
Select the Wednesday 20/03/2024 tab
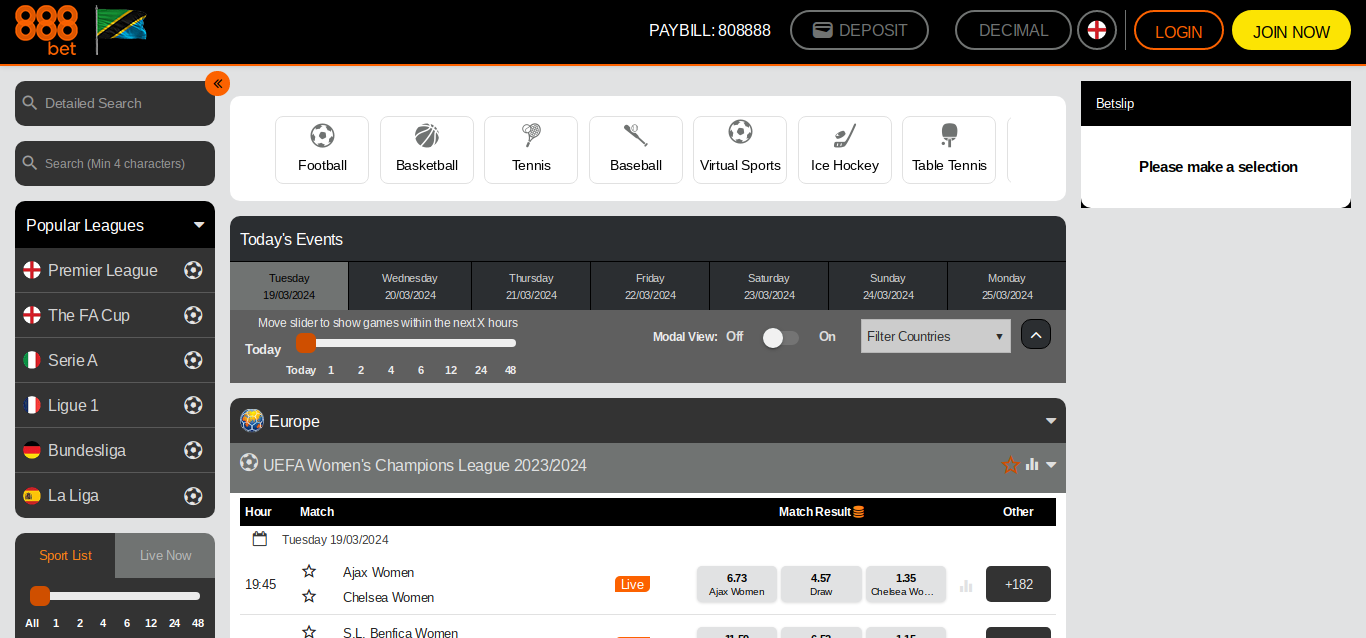(x=410, y=286)
